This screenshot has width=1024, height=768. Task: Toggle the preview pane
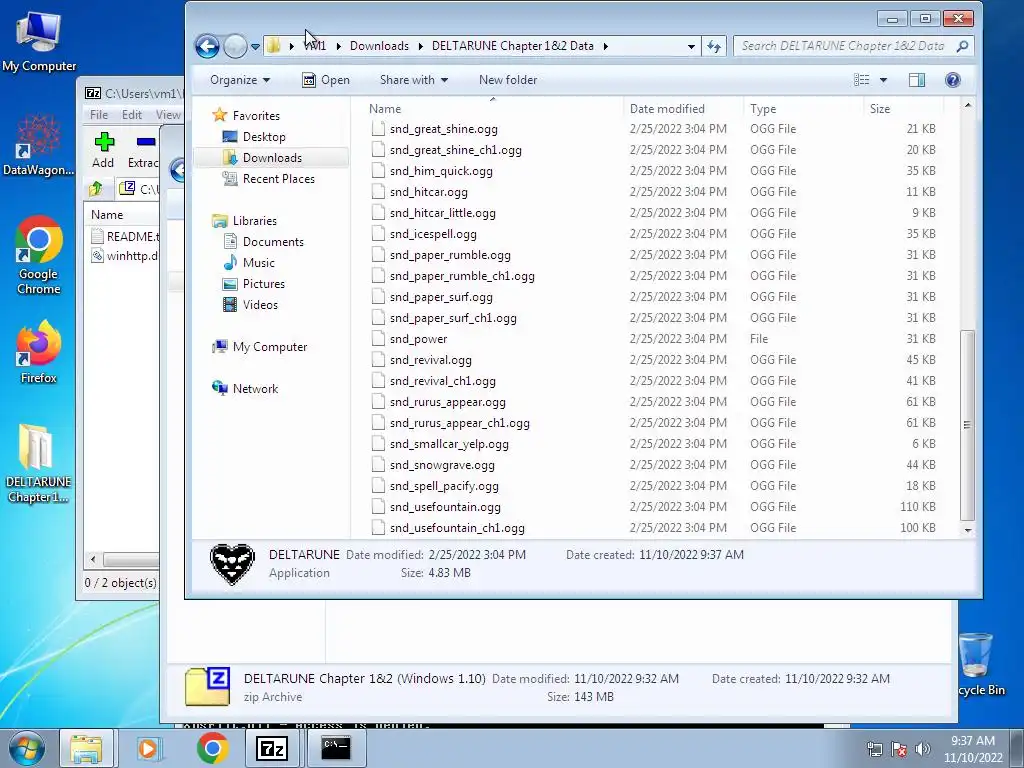click(x=917, y=80)
